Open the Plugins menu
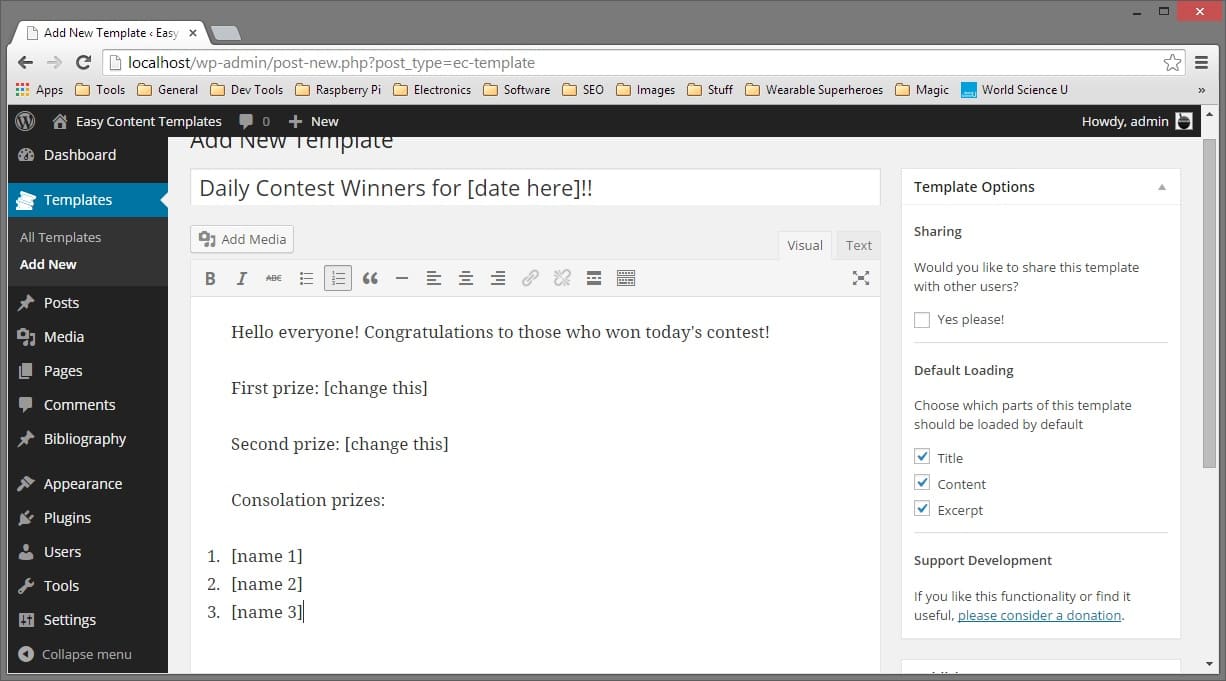 coord(87,518)
